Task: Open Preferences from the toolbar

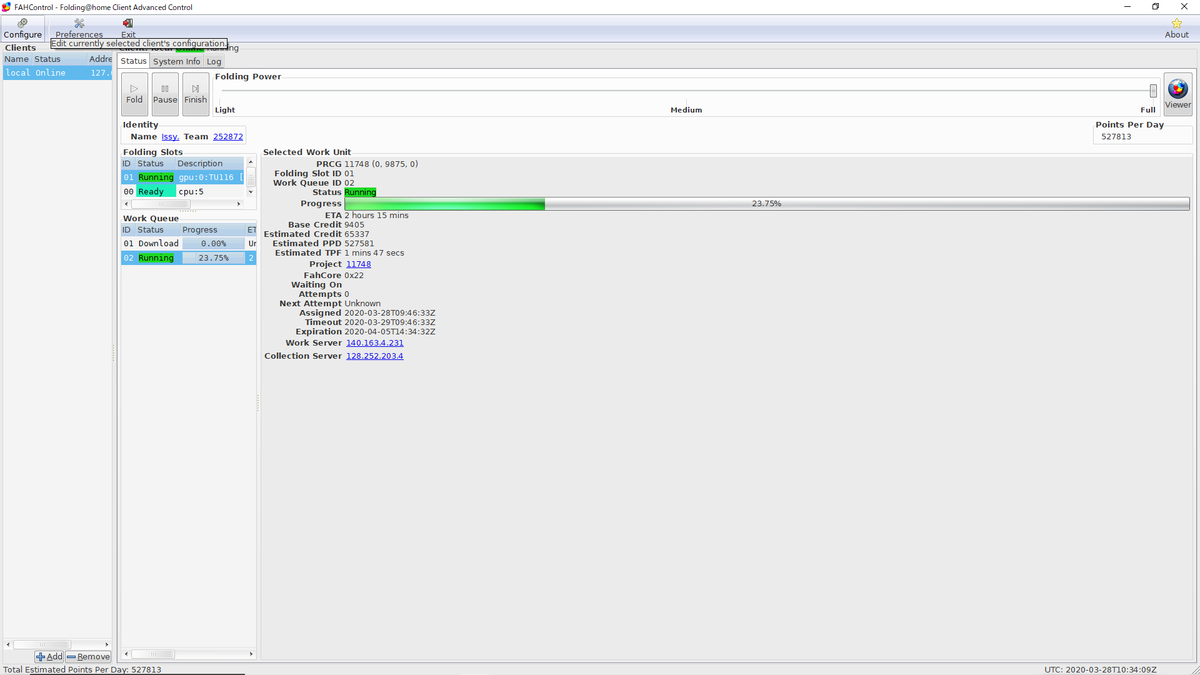Action: click(79, 28)
